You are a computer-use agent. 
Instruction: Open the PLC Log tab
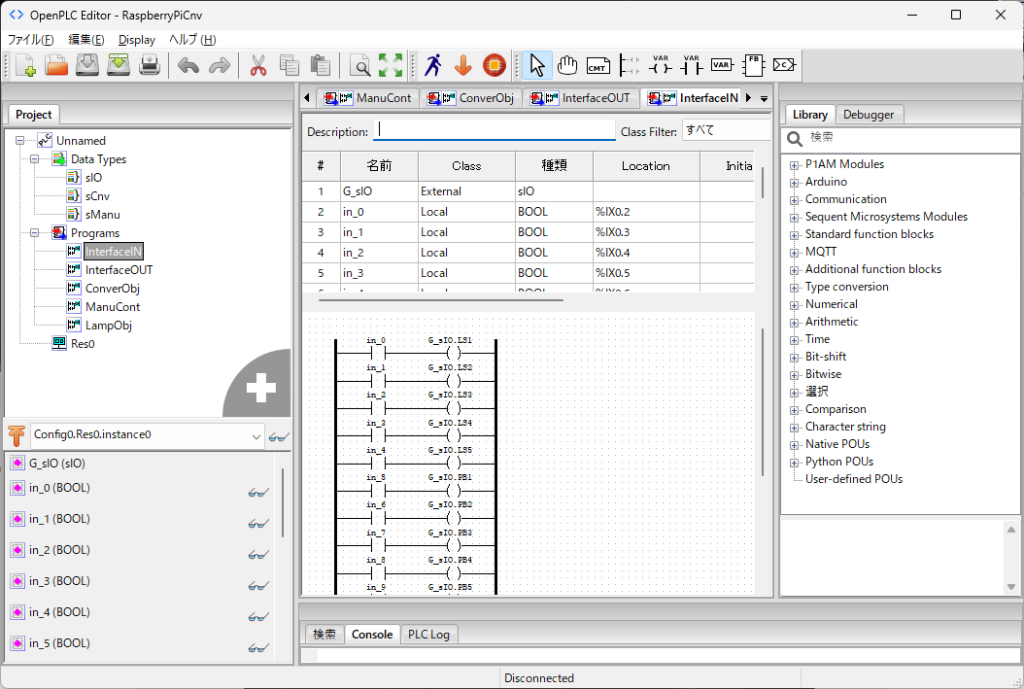pos(428,634)
